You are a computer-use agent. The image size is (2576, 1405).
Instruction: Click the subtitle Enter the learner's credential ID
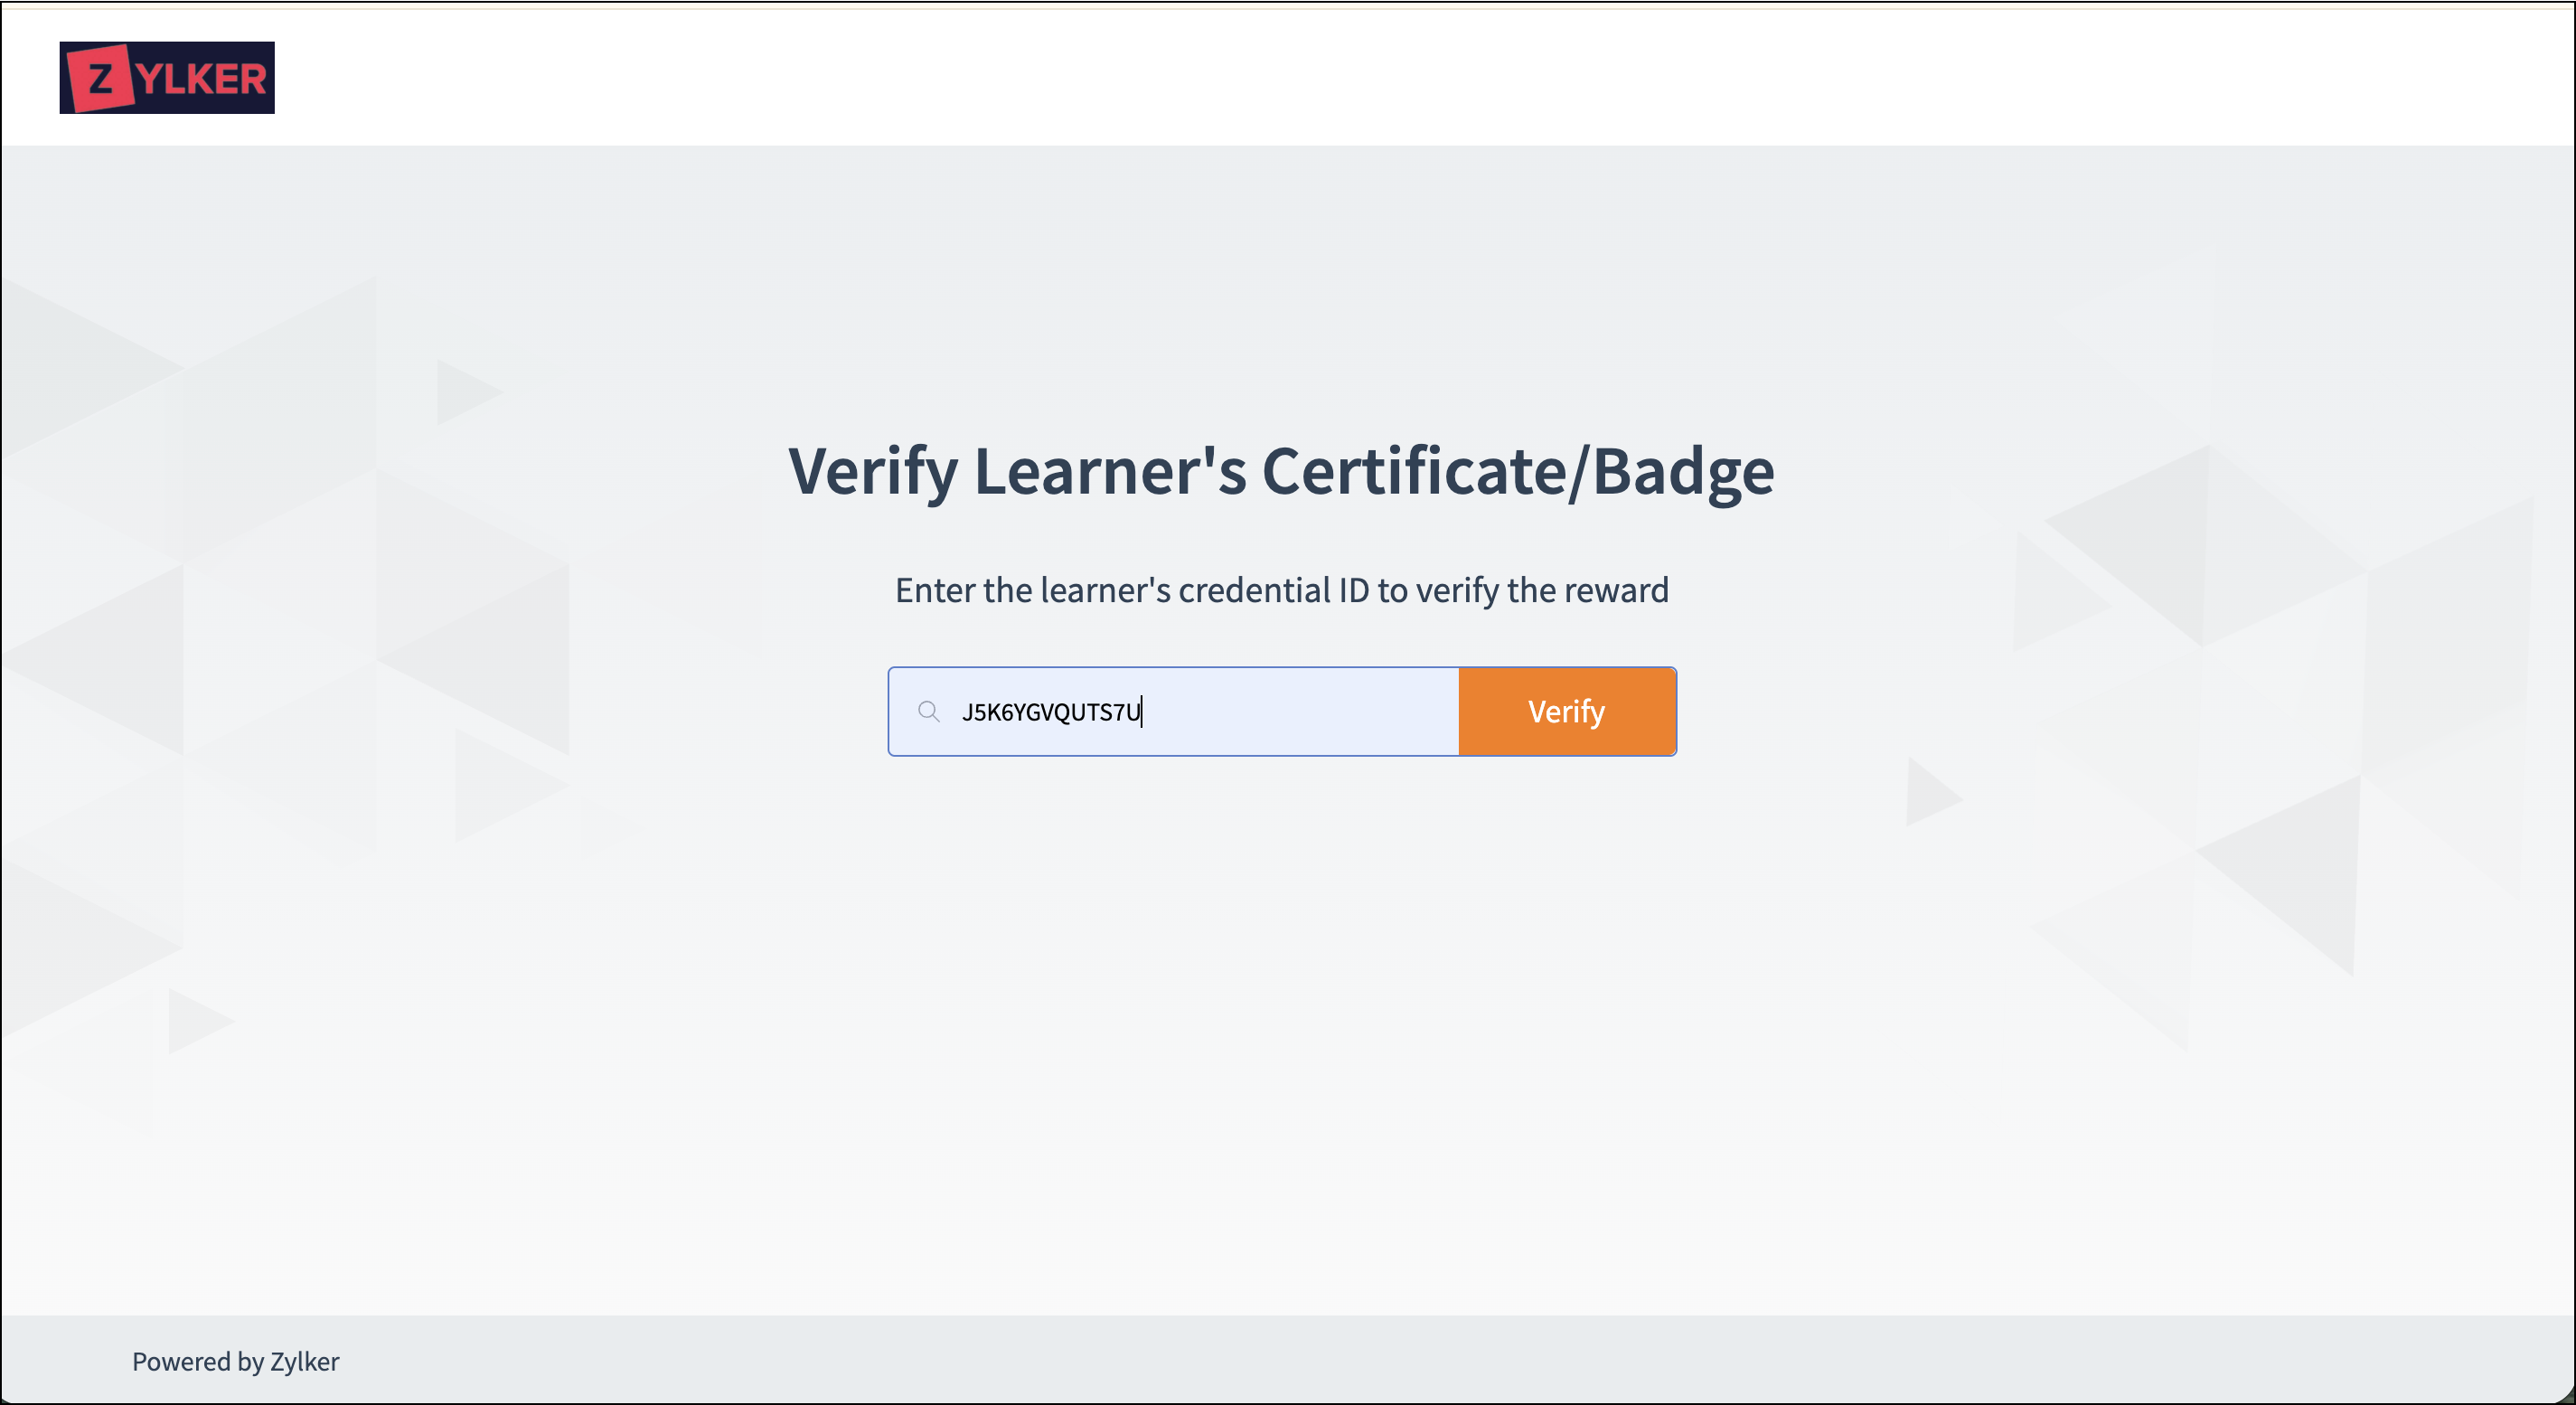pos(1281,590)
